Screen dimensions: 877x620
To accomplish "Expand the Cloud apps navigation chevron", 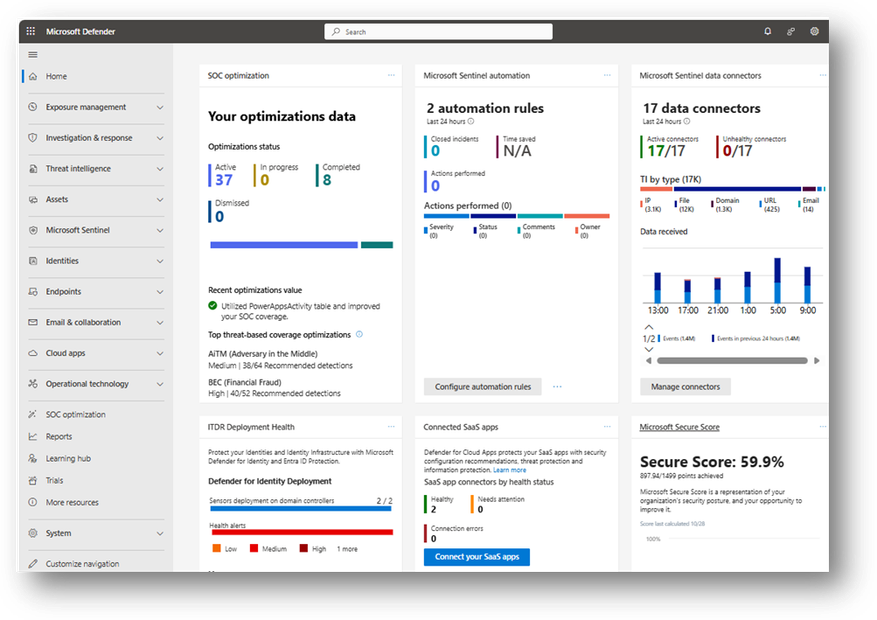I will click(160, 353).
